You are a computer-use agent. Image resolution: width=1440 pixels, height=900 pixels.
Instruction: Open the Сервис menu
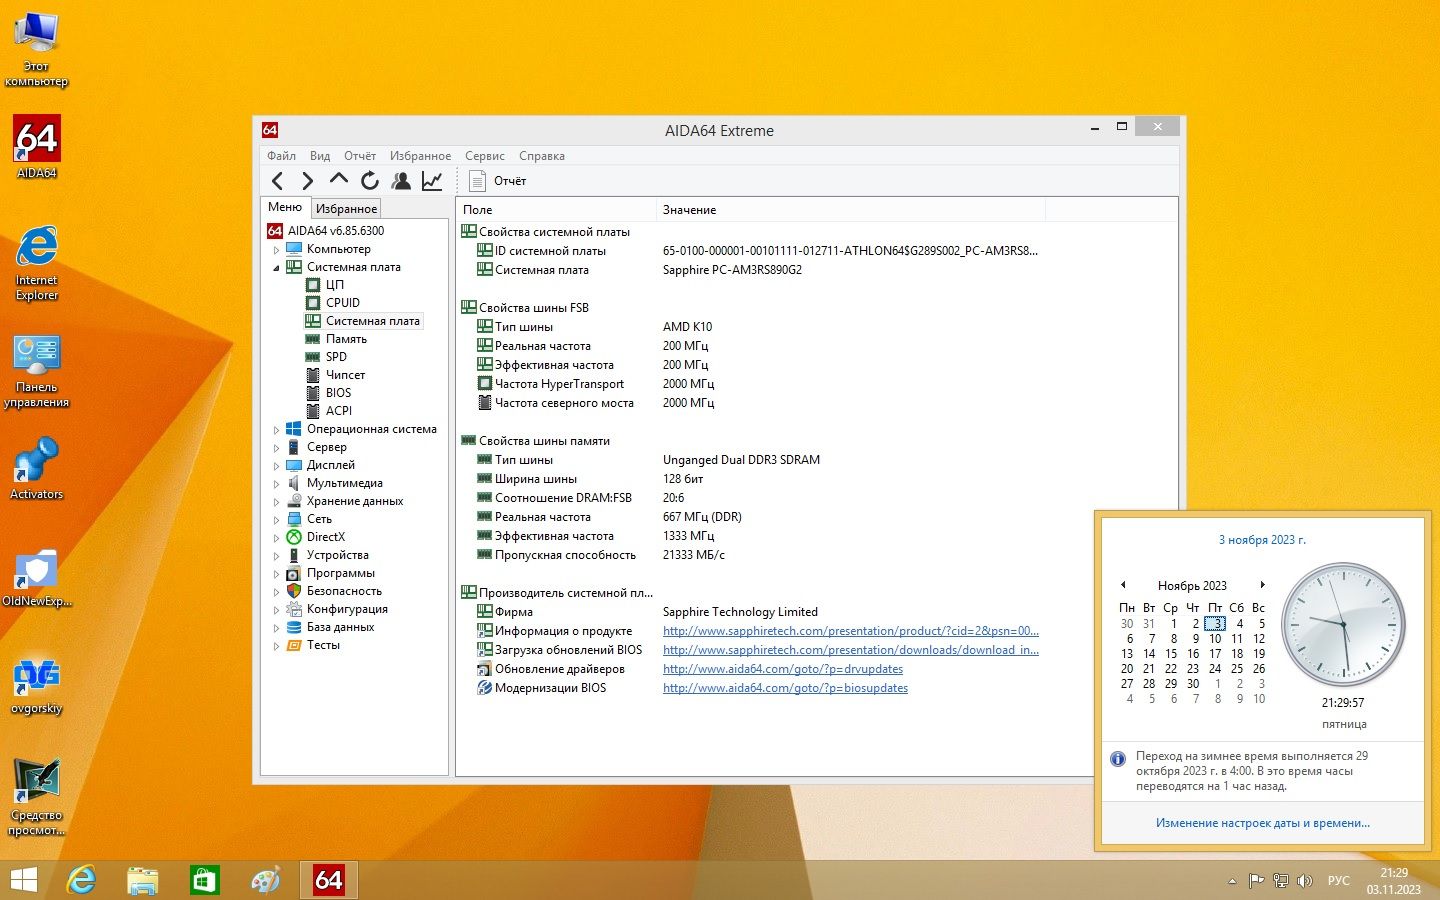pyautogui.click(x=484, y=156)
